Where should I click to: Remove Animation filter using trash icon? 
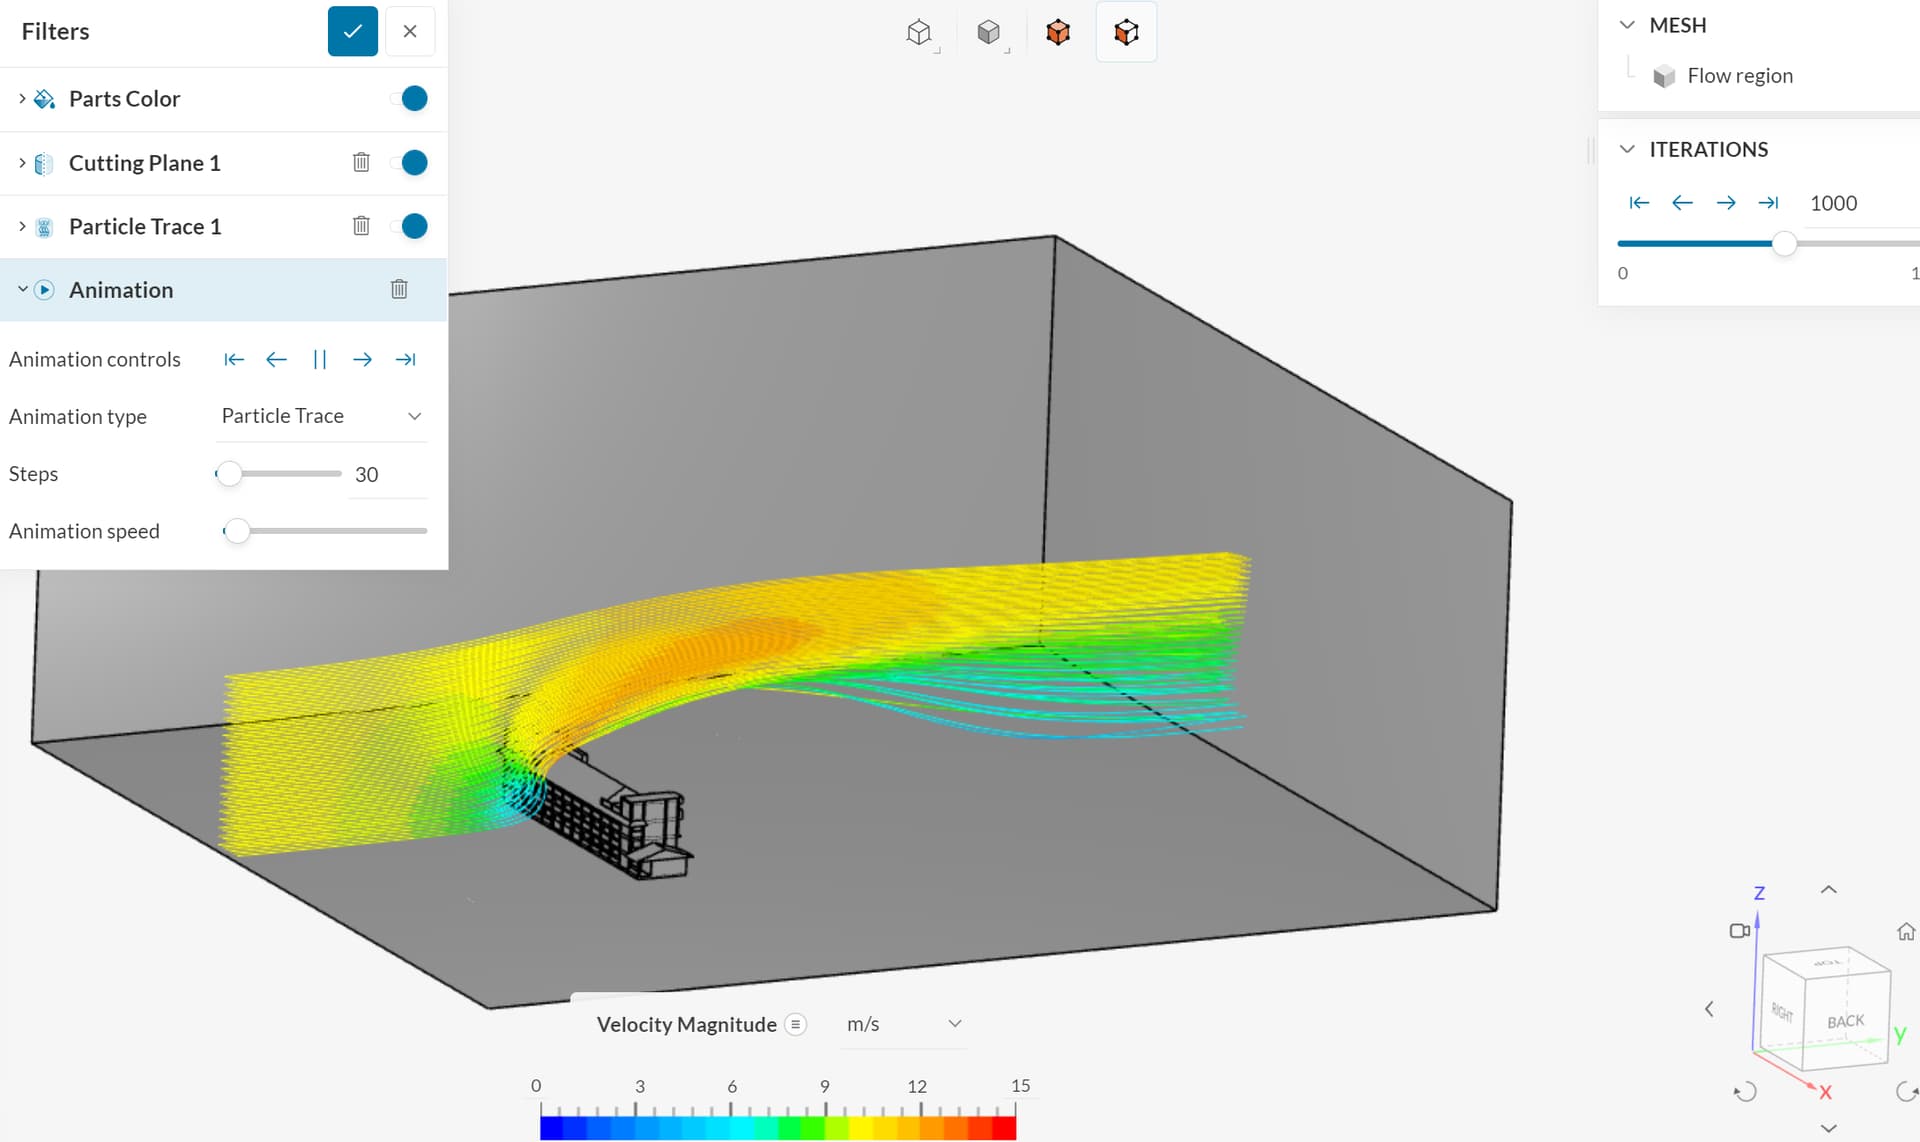399,289
